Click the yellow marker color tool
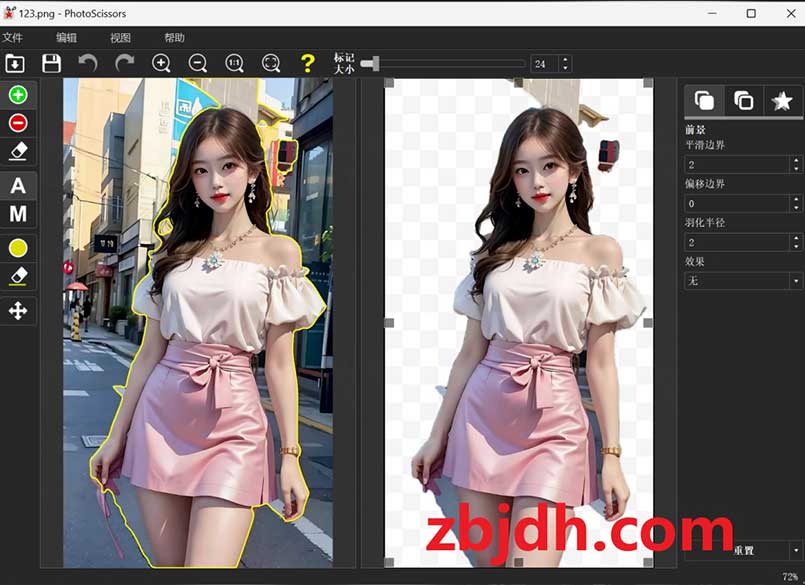 [x=19, y=246]
